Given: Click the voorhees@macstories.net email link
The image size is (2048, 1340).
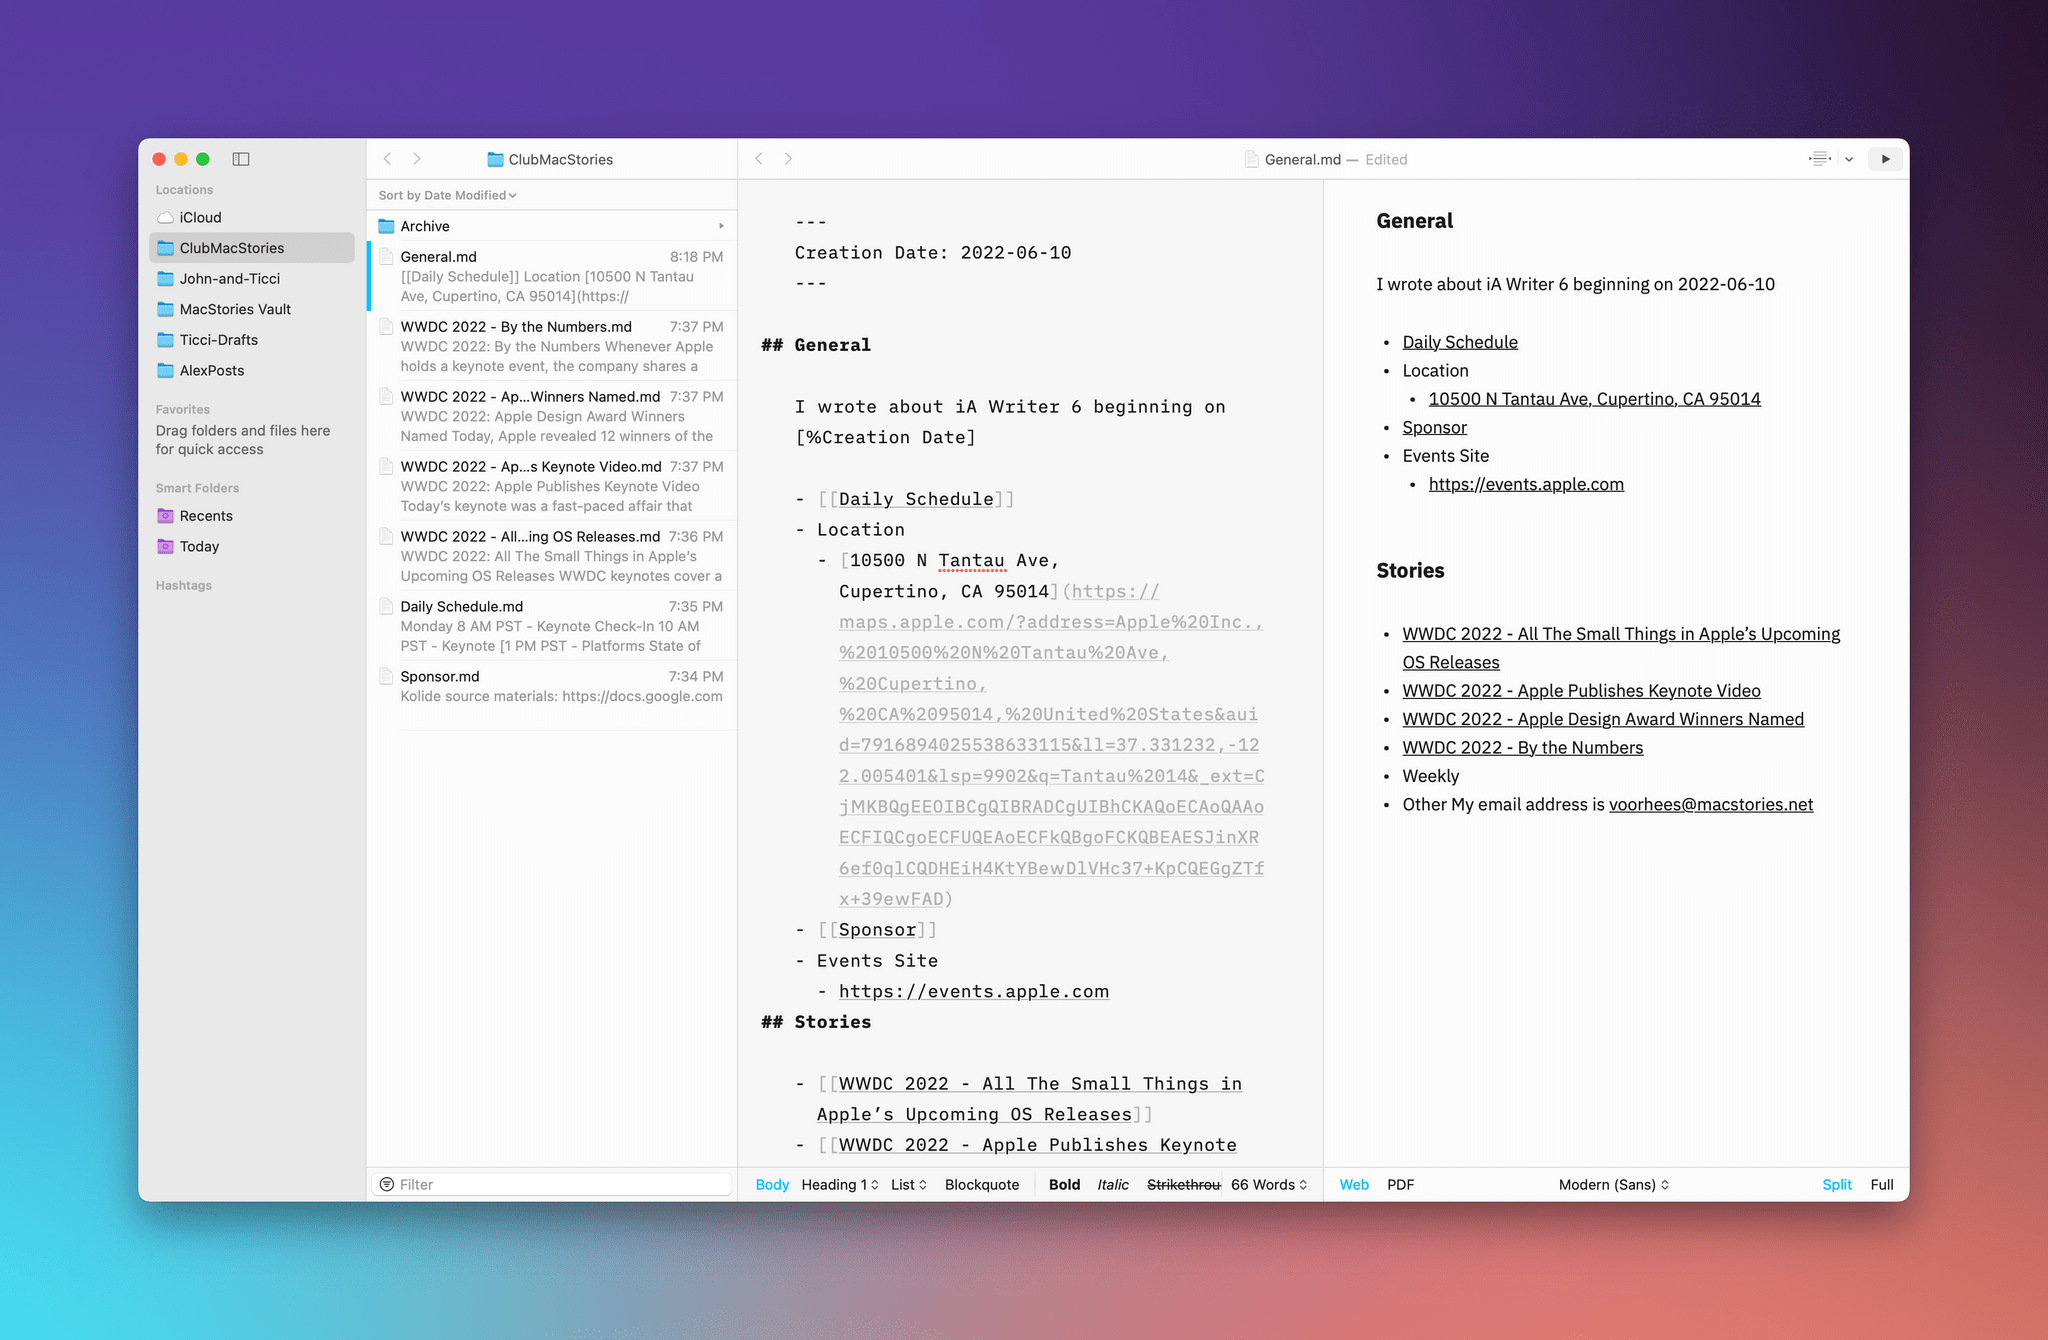Looking at the screenshot, I should click(x=1710, y=805).
